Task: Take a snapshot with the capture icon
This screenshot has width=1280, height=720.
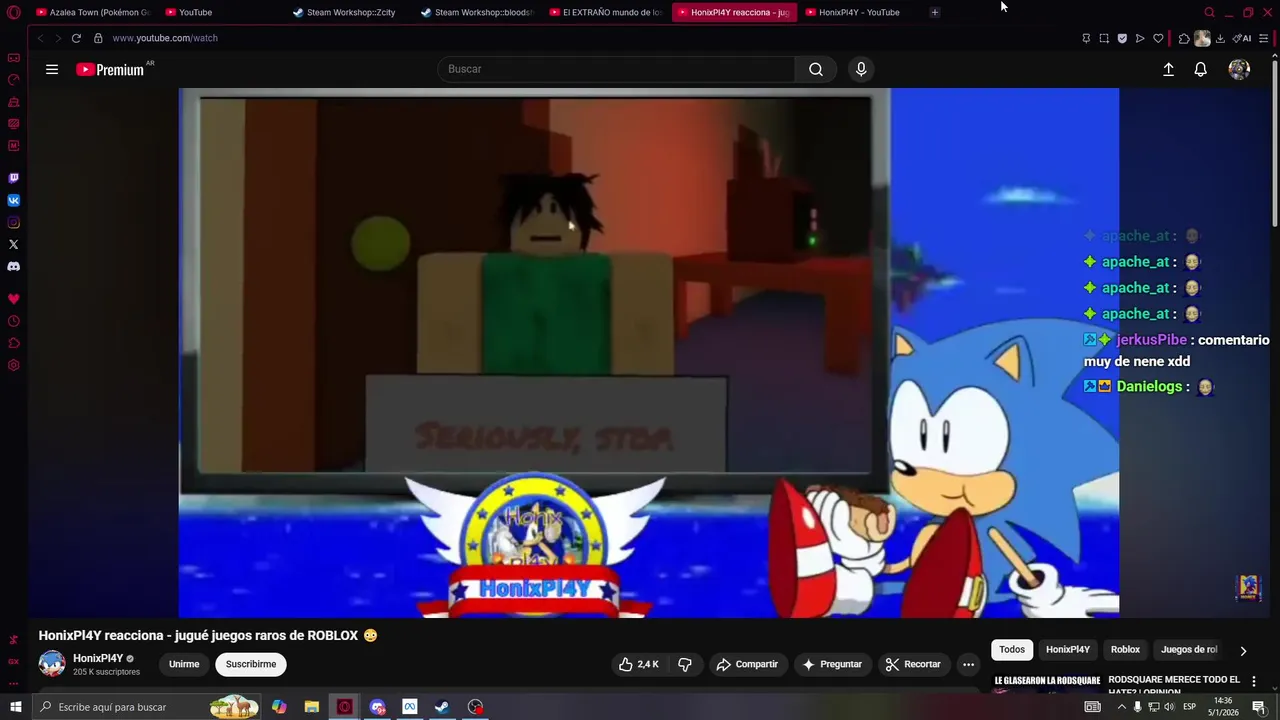Action: 1104,38
